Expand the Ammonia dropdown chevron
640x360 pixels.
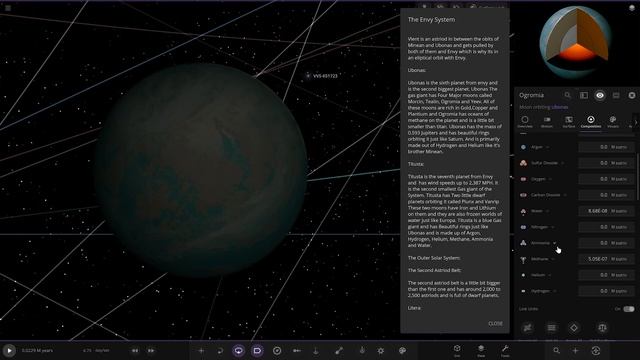point(554,243)
